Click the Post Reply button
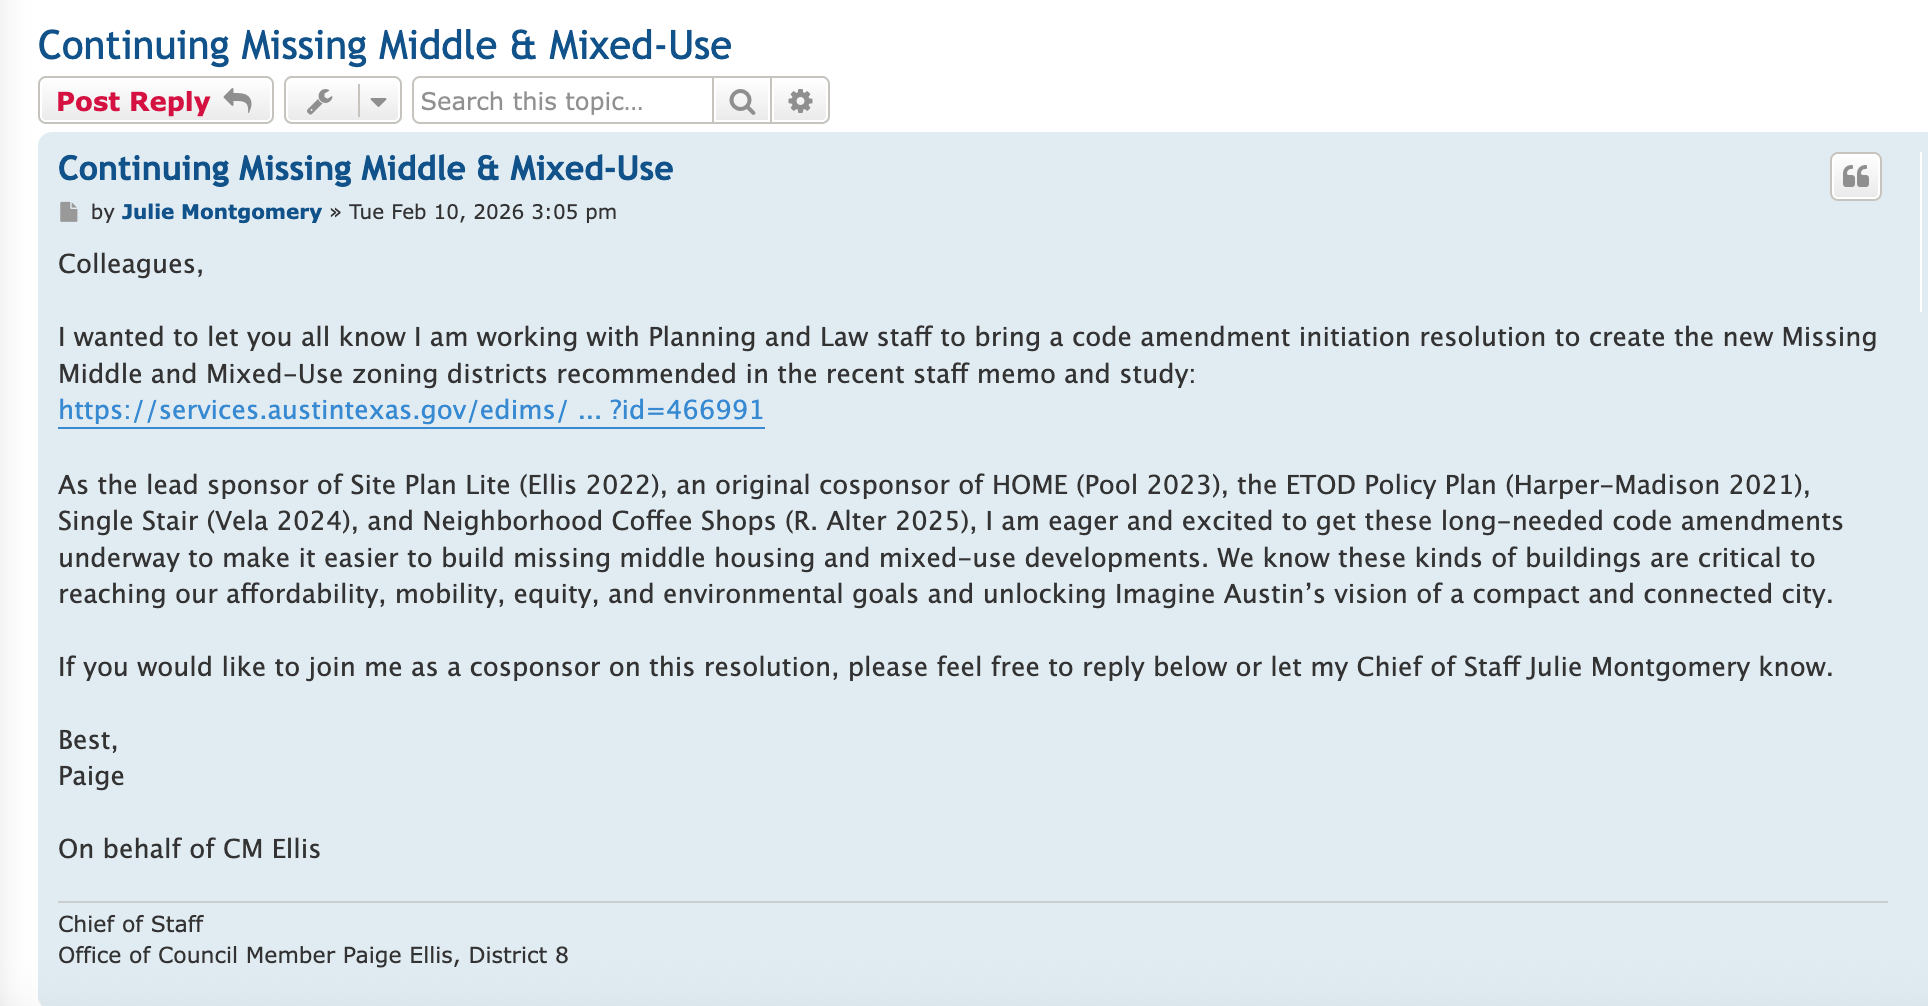The height and width of the screenshot is (1006, 1928). [134, 101]
